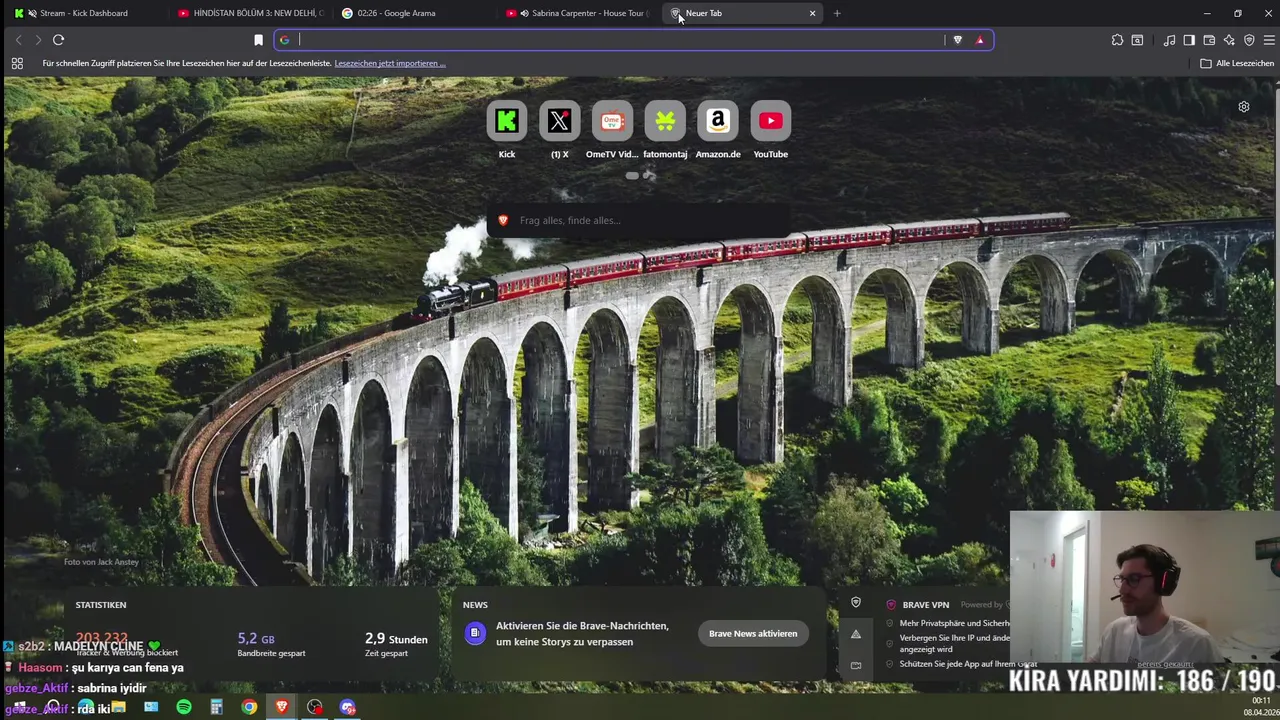1280x720 pixels.
Task: Click the tab search toolbar icon
Action: 1137,40
